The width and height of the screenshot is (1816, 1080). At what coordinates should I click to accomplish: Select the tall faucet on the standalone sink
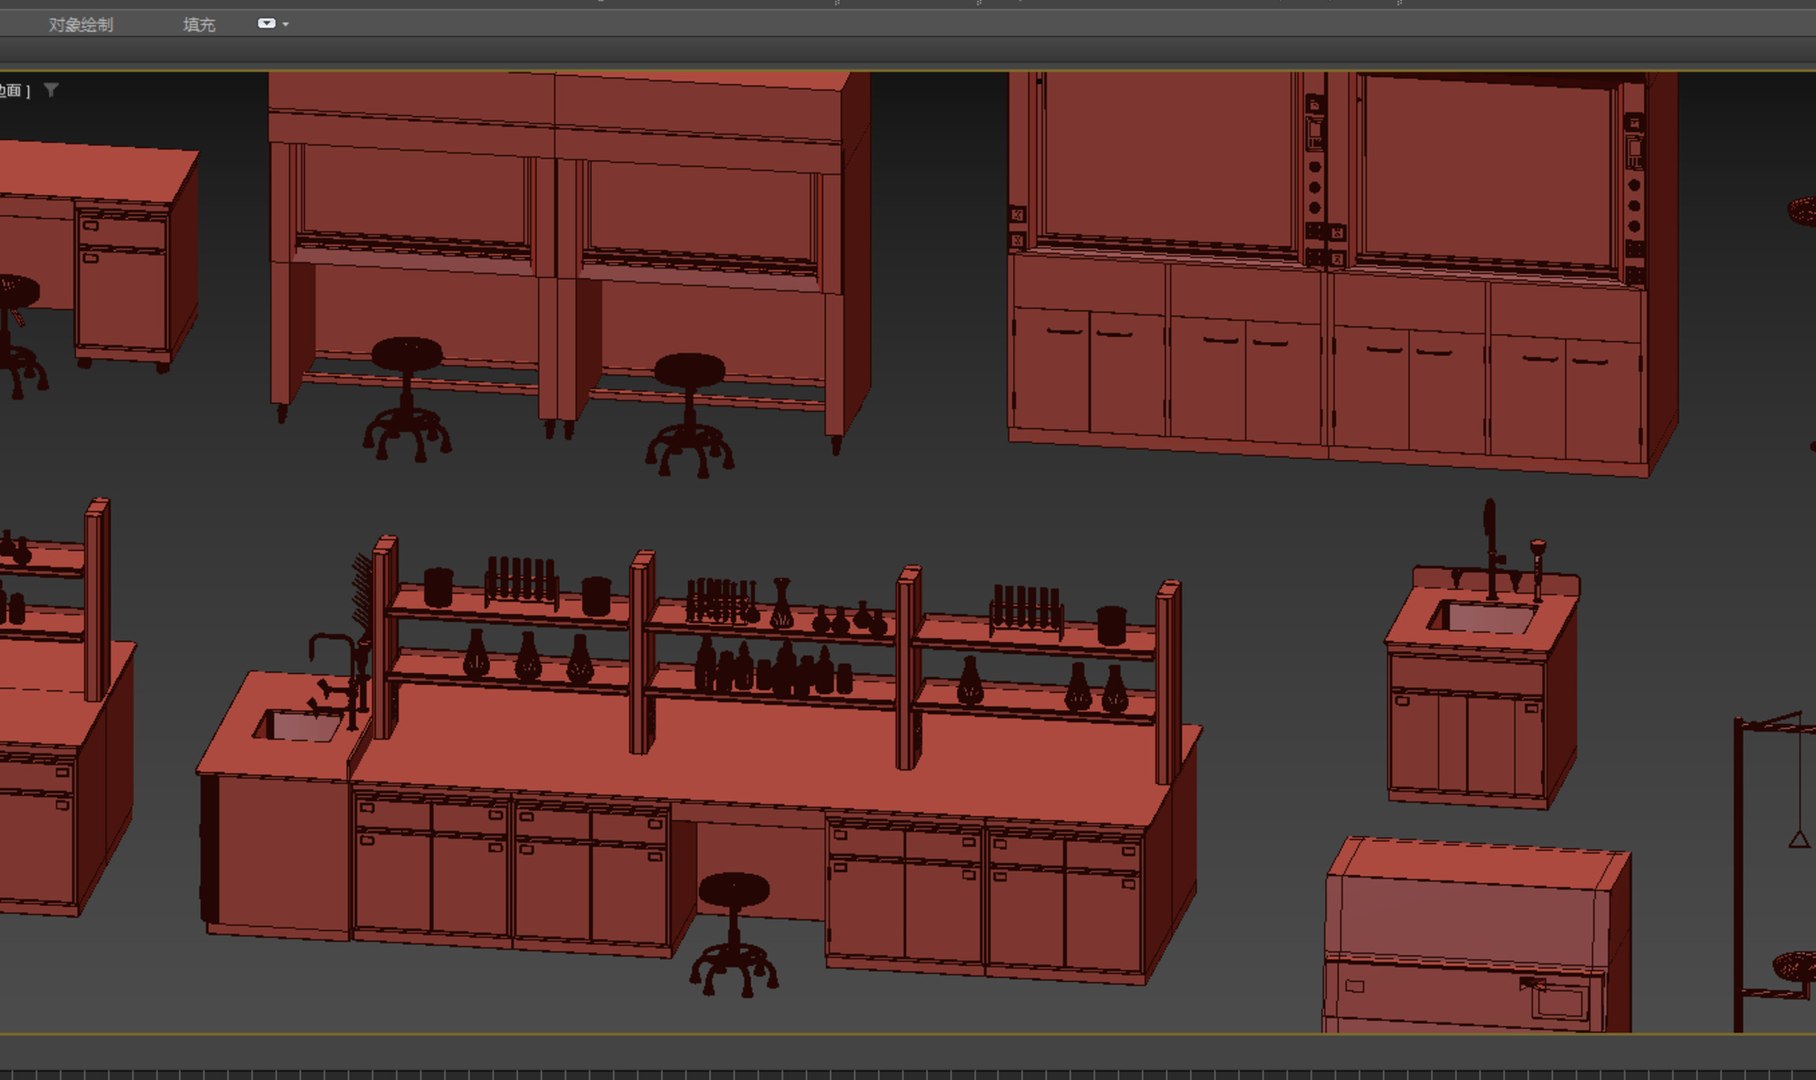tap(1490, 550)
